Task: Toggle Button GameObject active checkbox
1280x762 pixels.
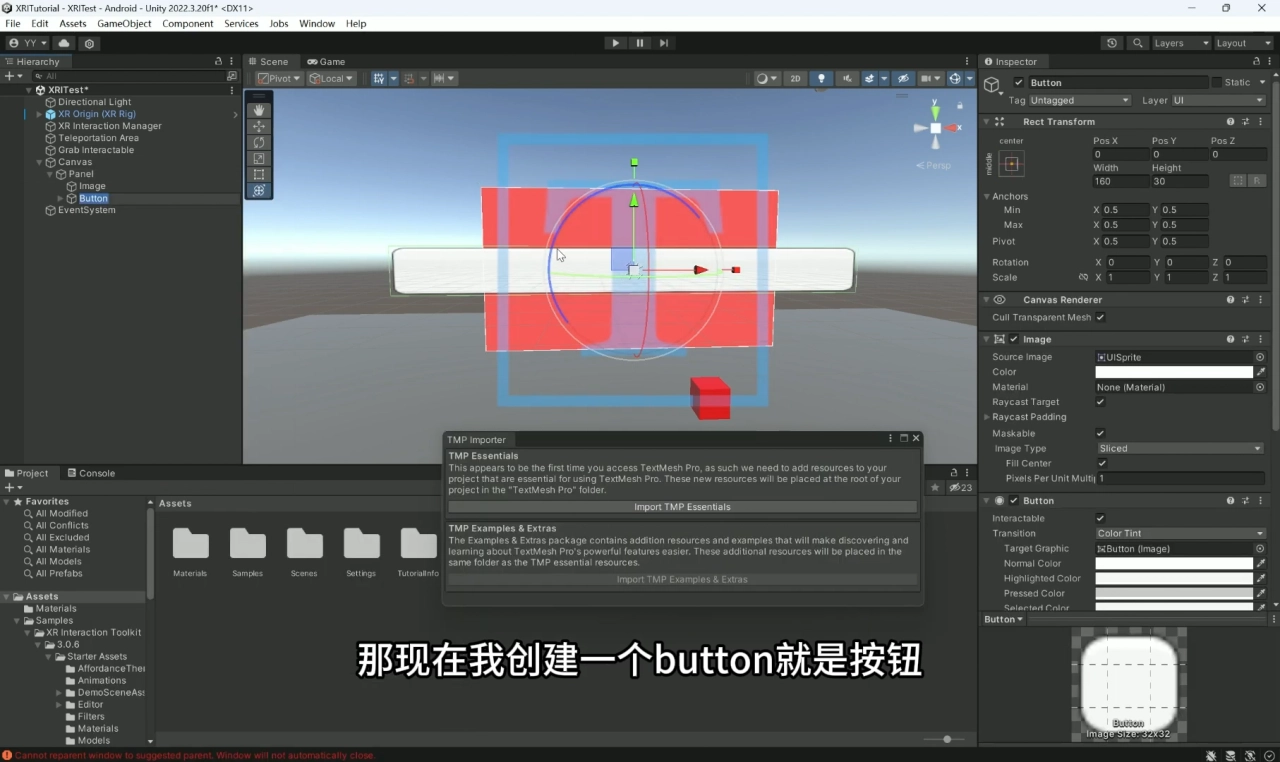Action: click(x=1018, y=83)
